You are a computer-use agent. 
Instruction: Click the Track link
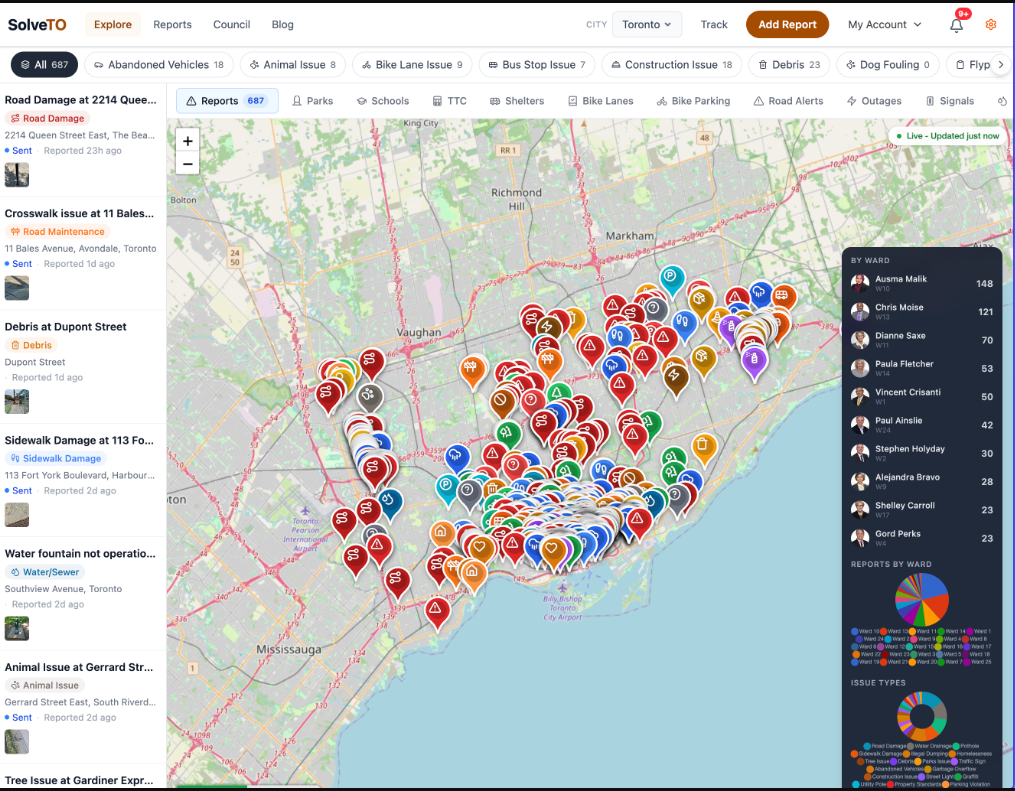click(x=714, y=25)
